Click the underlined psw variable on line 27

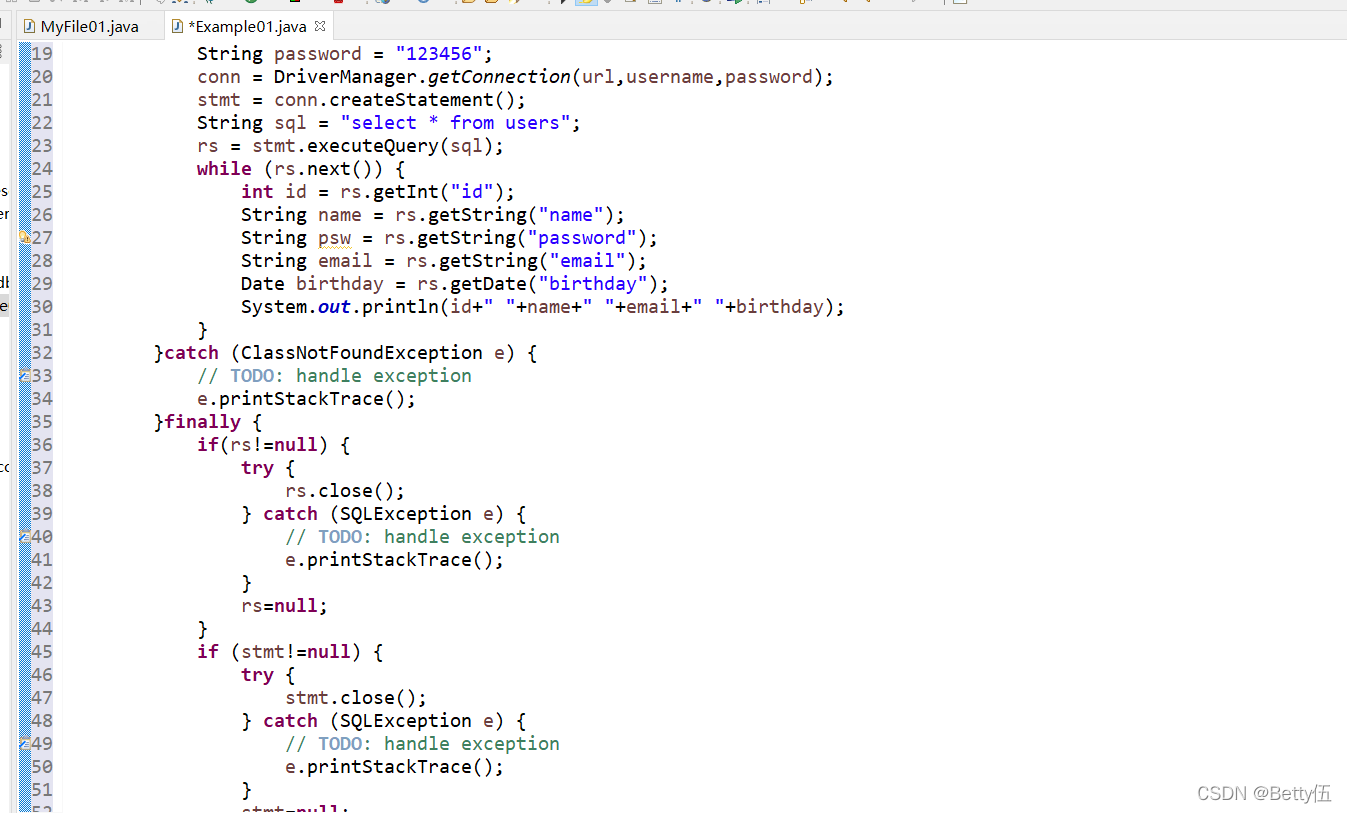pos(334,238)
